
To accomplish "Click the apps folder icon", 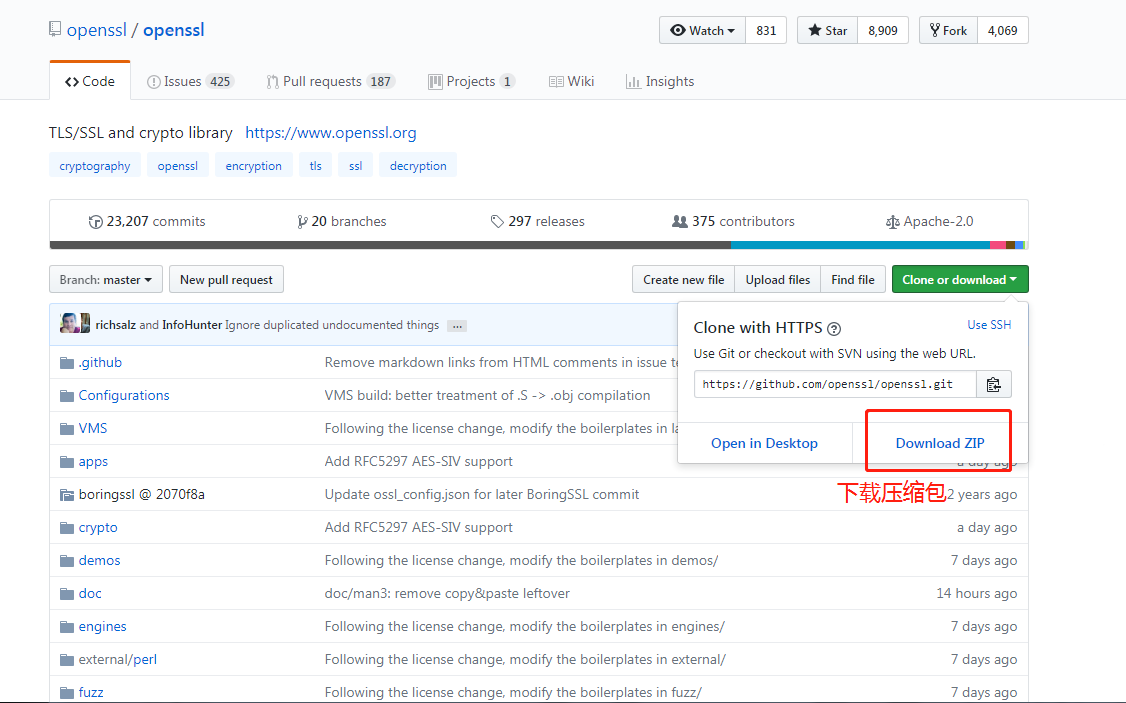I will point(67,462).
